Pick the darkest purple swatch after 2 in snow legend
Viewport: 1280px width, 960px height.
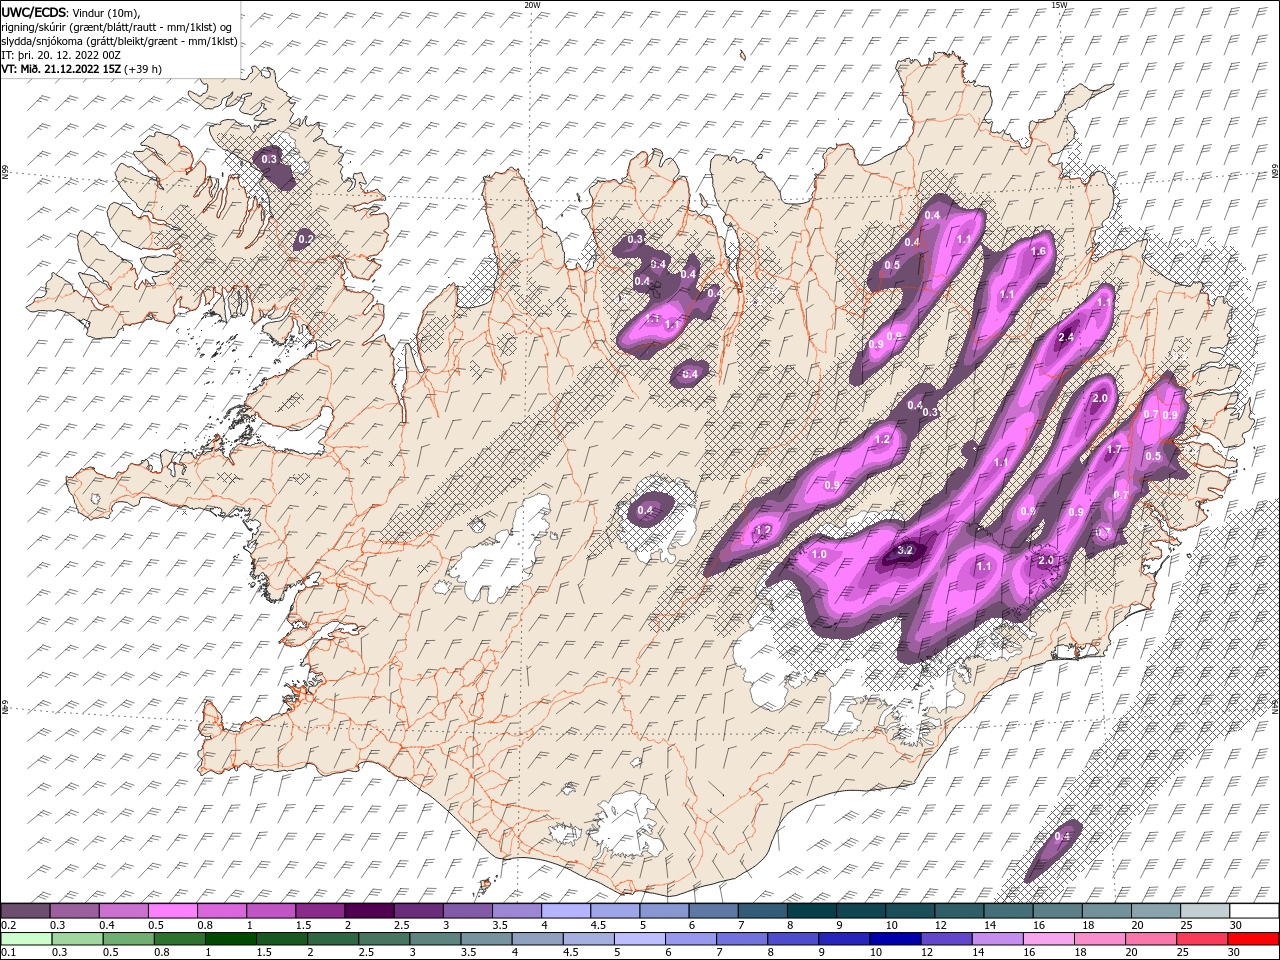point(369,911)
